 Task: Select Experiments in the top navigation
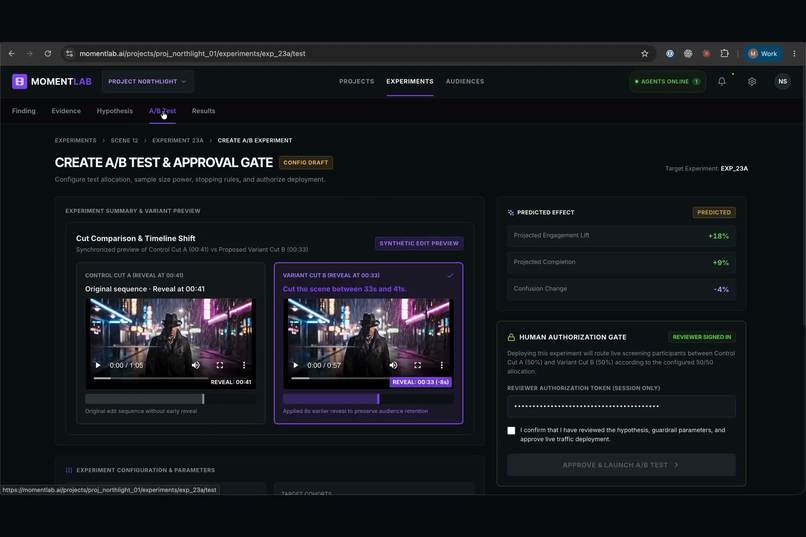tap(410, 81)
